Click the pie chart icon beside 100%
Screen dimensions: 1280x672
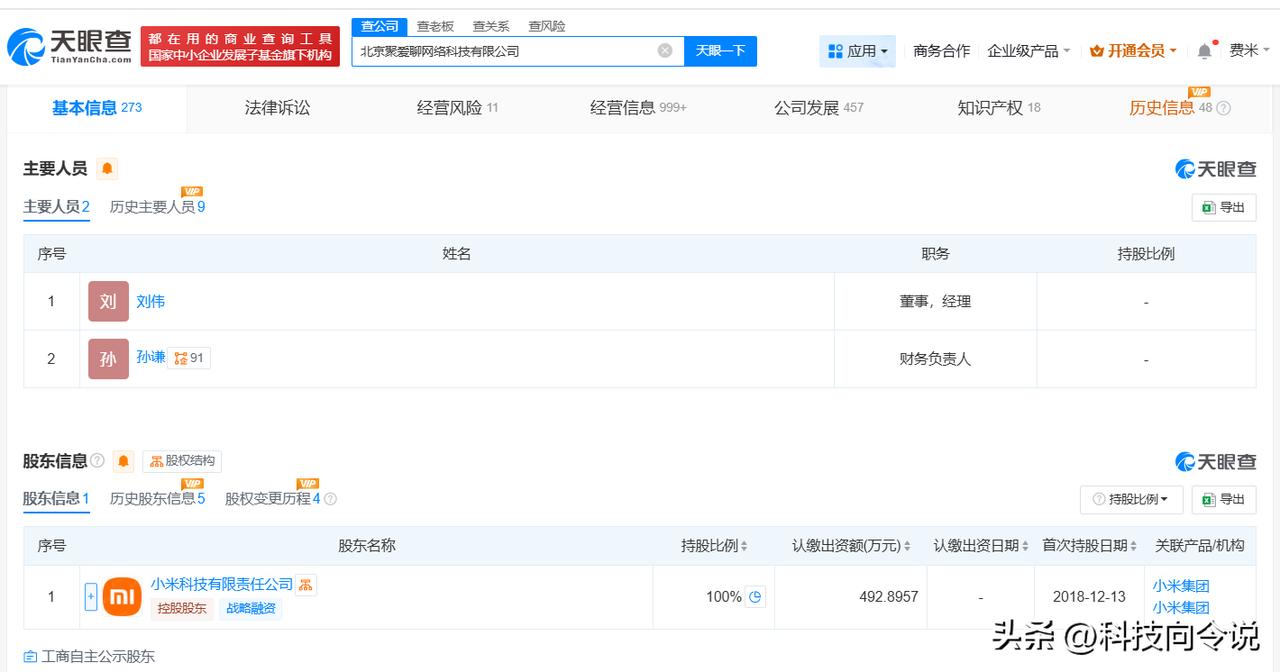(x=756, y=597)
